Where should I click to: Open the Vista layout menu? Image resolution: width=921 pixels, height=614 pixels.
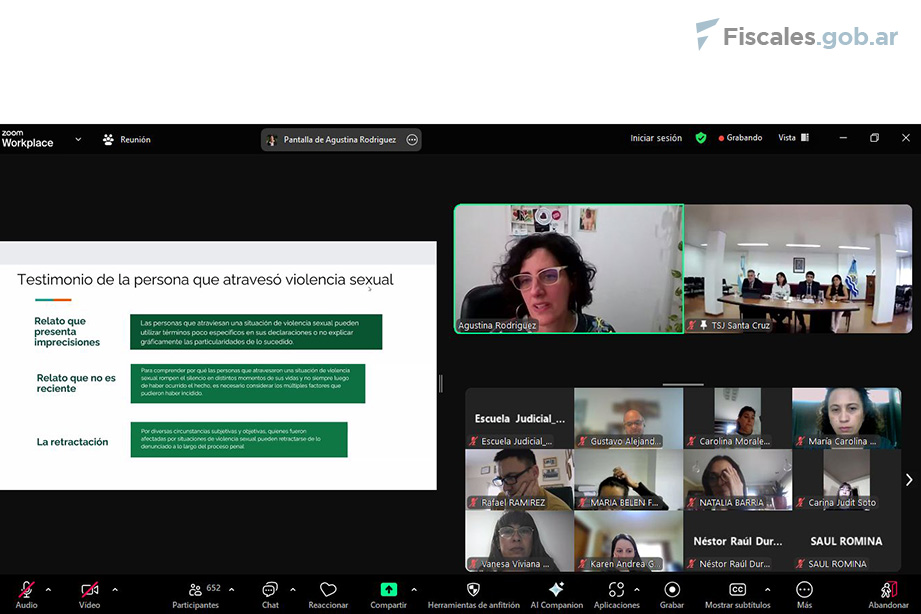pos(791,138)
